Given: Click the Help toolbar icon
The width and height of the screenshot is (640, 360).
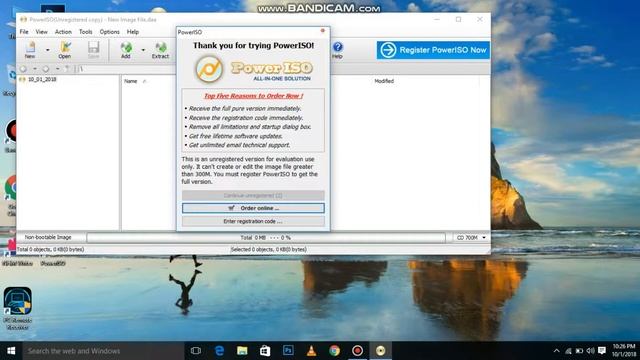Looking at the screenshot, I should point(337,50).
